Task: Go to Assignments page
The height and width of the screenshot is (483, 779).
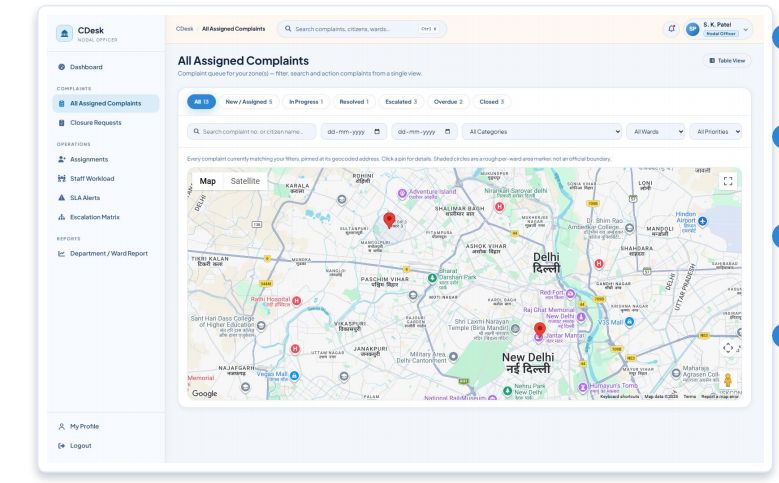Action: point(106,160)
